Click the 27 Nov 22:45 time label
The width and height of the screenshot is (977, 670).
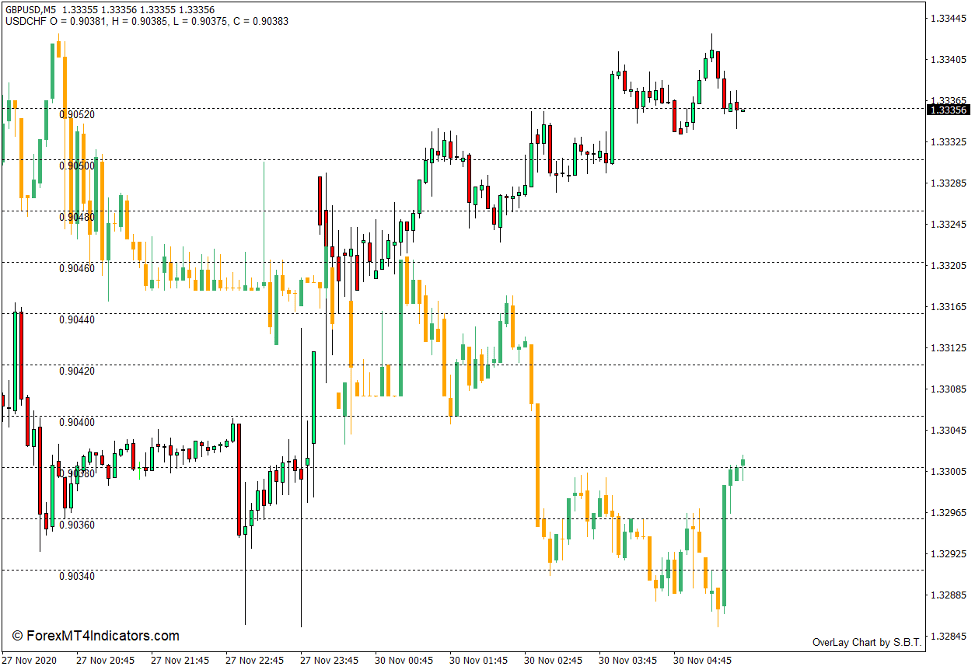pyautogui.click(x=256, y=658)
